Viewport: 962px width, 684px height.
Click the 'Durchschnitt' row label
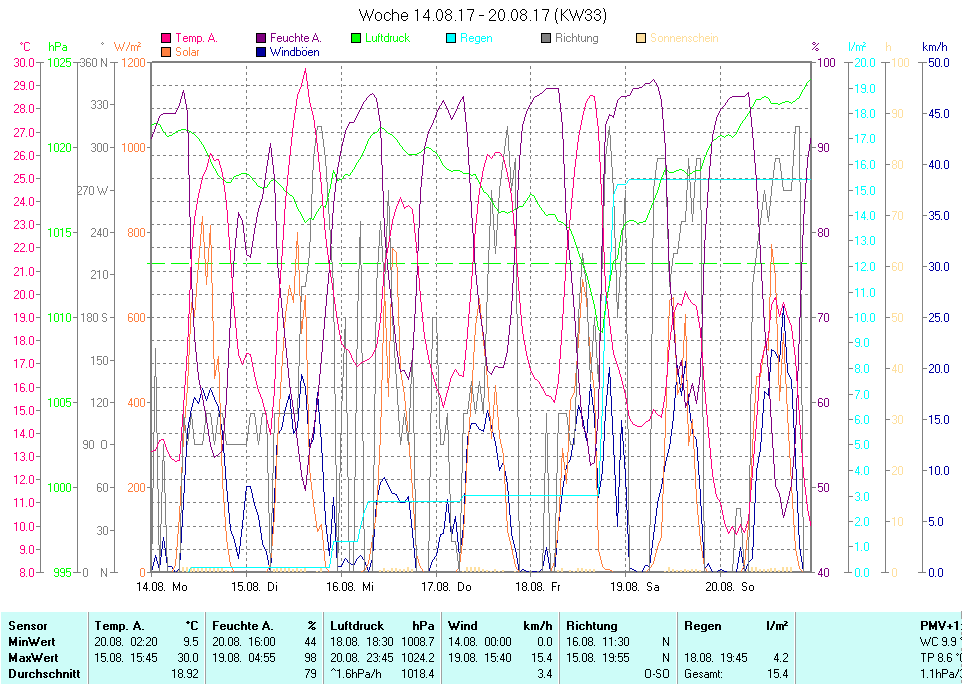(x=44, y=674)
